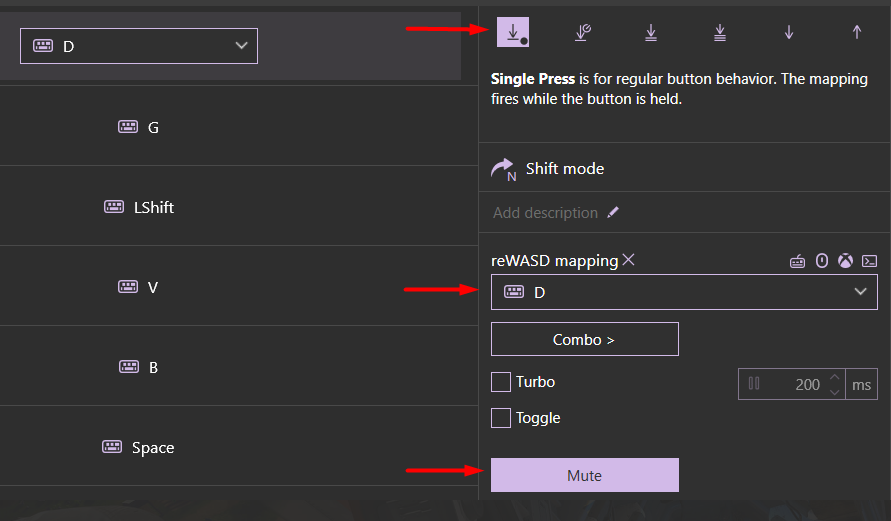Image resolution: width=891 pixels, height=521 pixels.
Task: Select the Release Press up-arrow activator
Action: click(857, 32)
